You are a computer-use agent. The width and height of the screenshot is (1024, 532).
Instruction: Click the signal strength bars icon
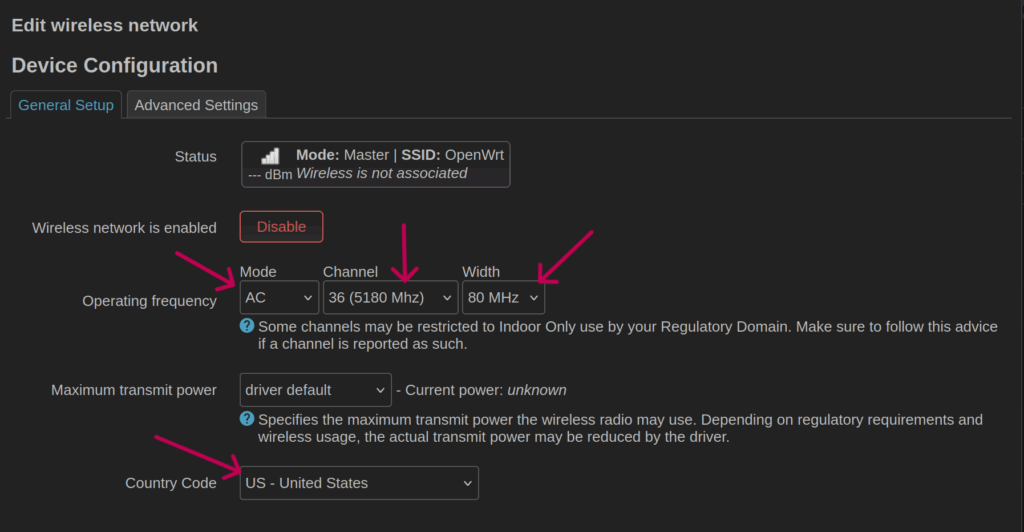270,156
